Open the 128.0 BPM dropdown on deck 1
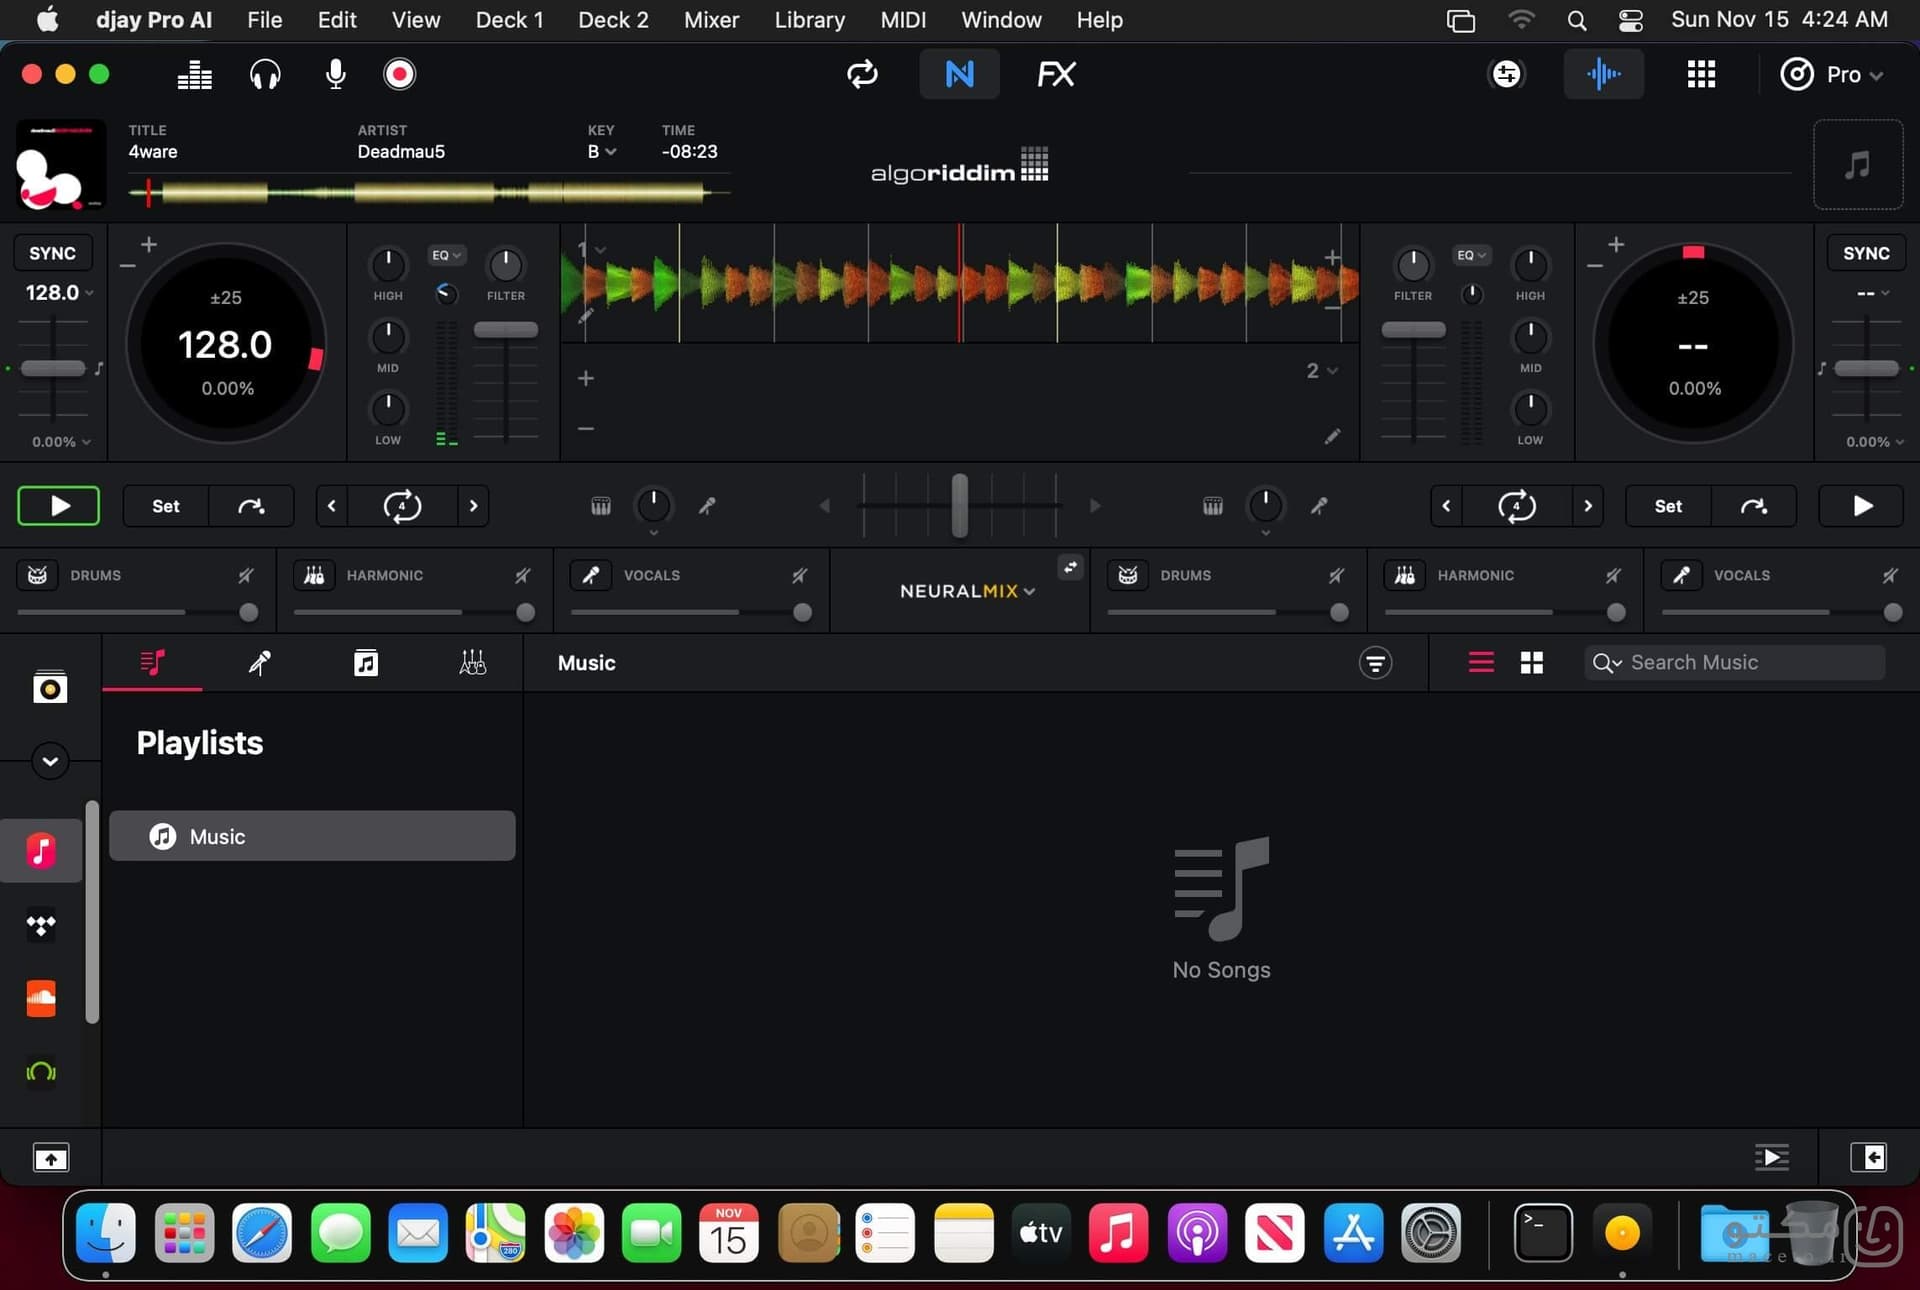 [x=59, y=293]
